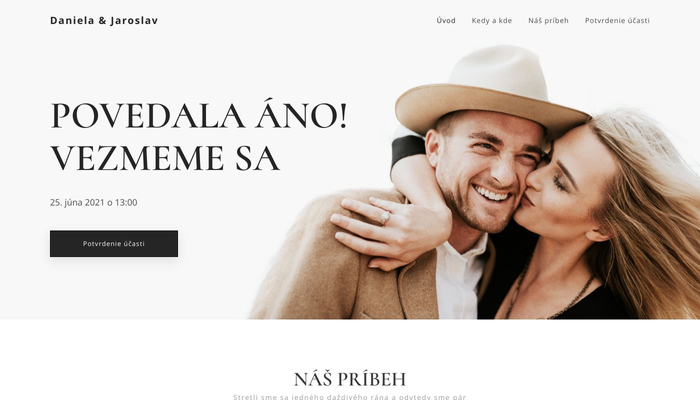This screenshot has height=400, width=700.
Task: Click the woman's closed eye in photo
Action: click(558, 182)
